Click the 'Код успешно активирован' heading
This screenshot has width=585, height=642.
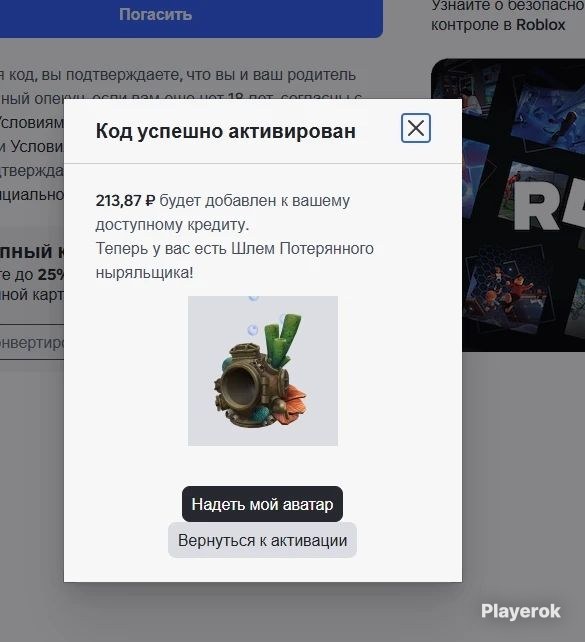pos(226,131)
